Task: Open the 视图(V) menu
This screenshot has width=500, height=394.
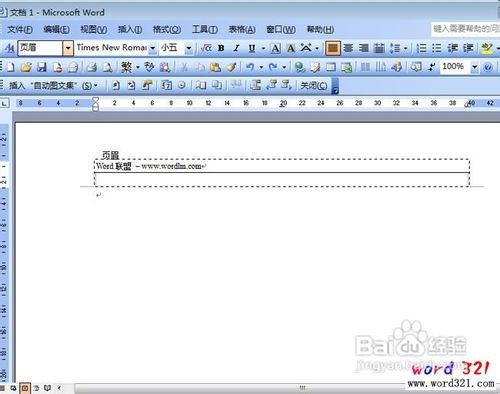Action: [x=94, y=30]
